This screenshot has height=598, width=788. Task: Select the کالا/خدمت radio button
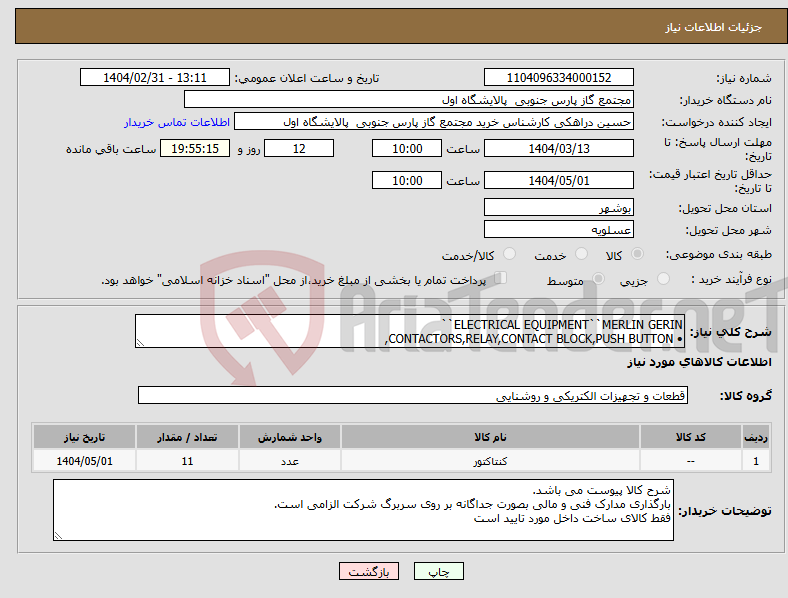tap(510, 254)
